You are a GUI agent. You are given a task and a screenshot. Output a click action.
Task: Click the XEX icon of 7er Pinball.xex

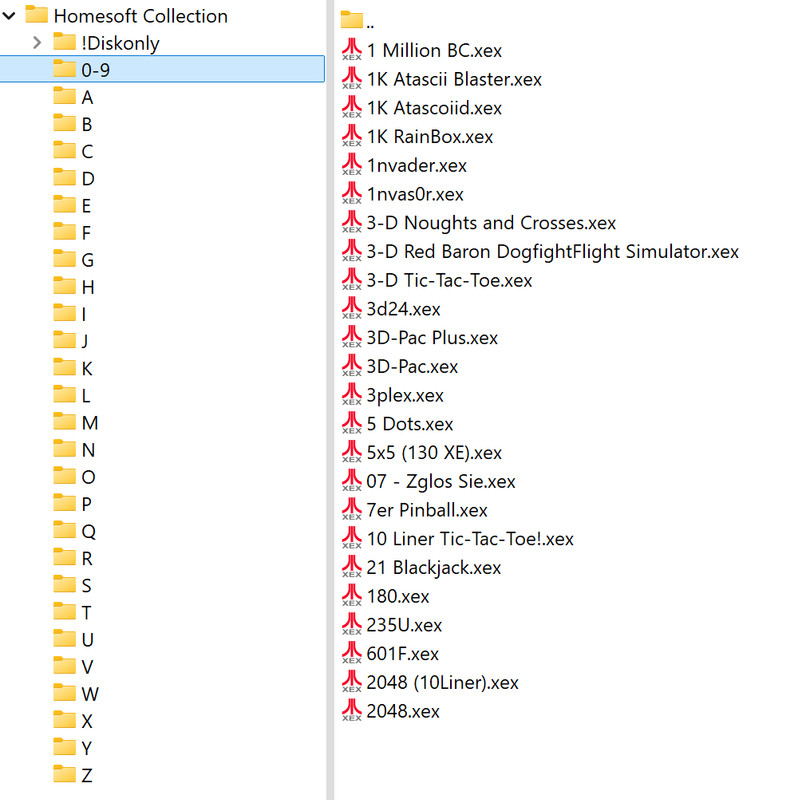(352, 510)
